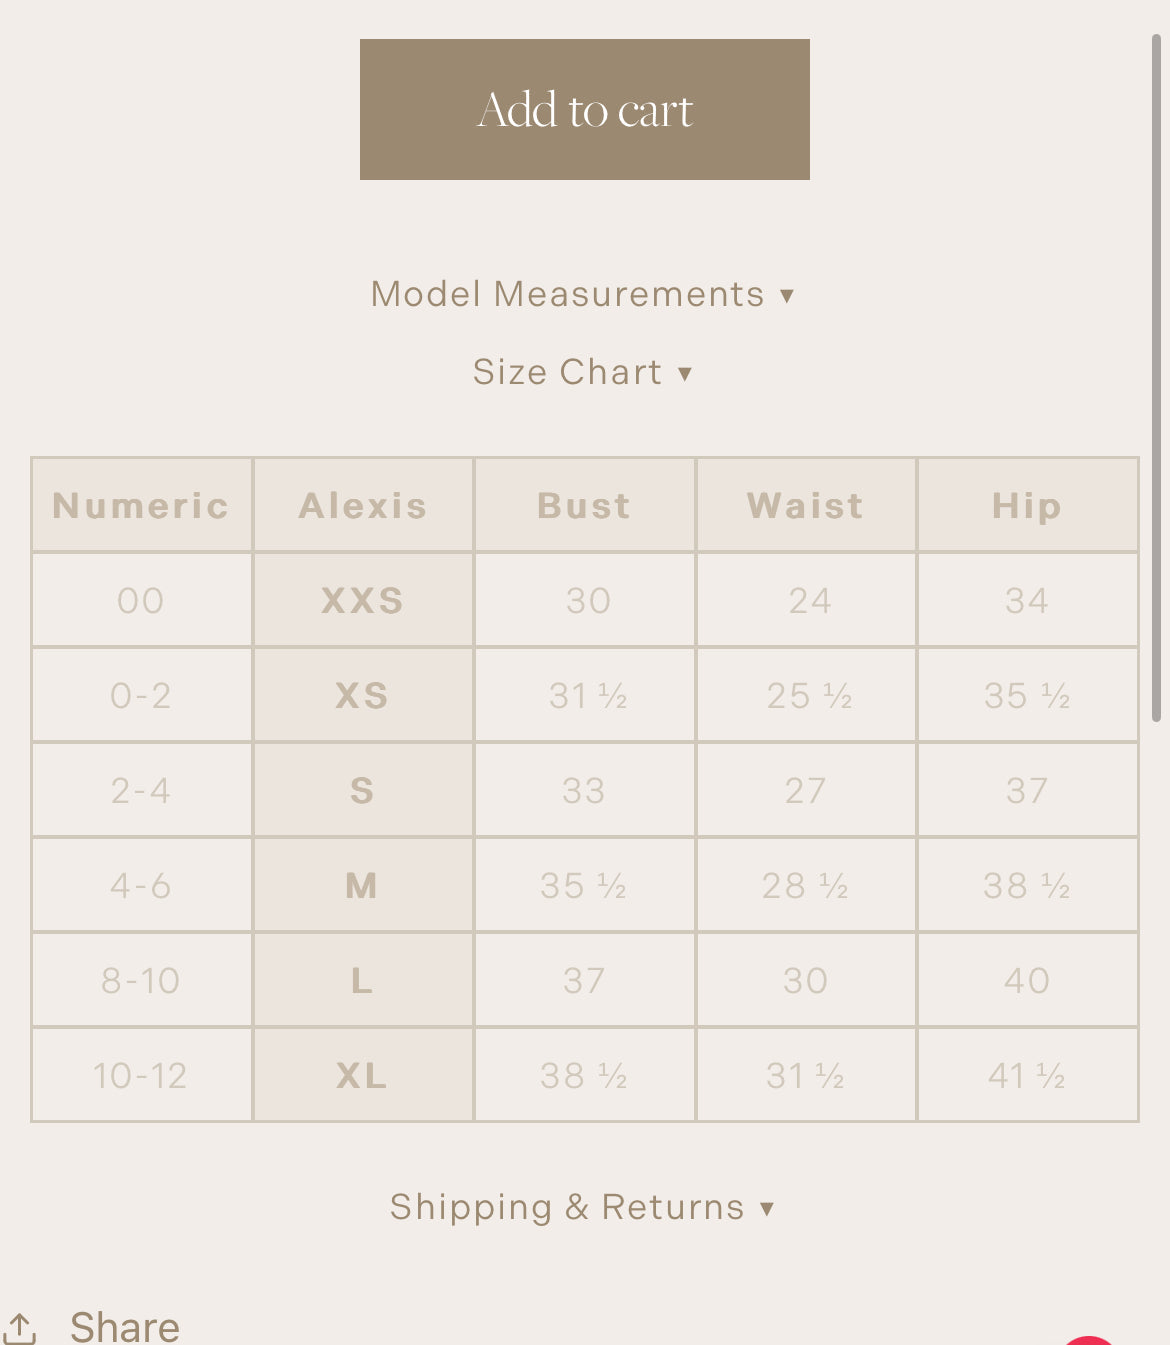Select the Numeric column header
Screen dimensions: 1170x1345
coord(141,506)
